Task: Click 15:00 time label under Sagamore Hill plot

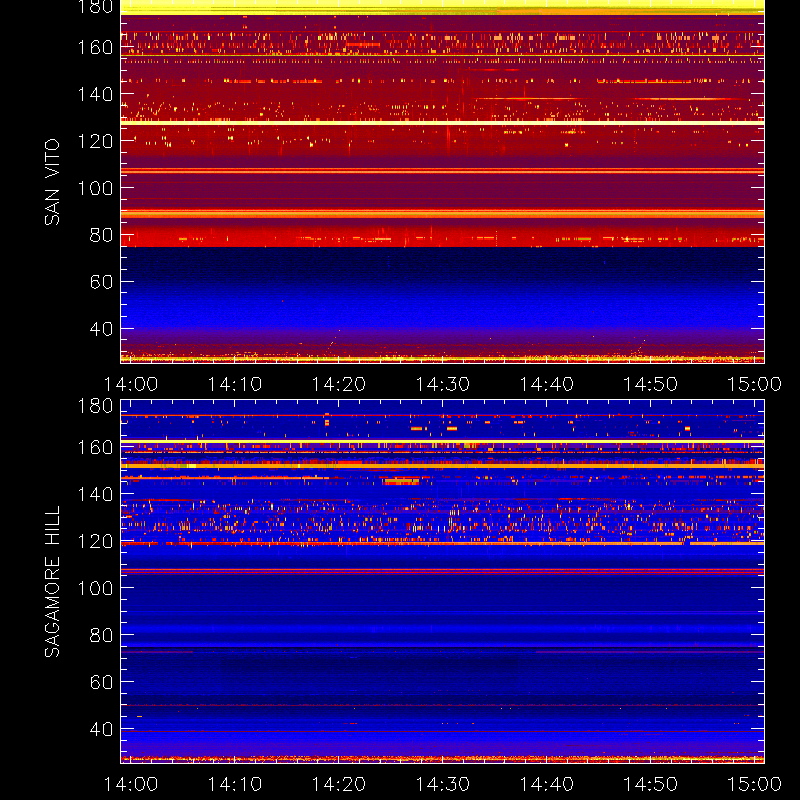Action: (754, 784)
